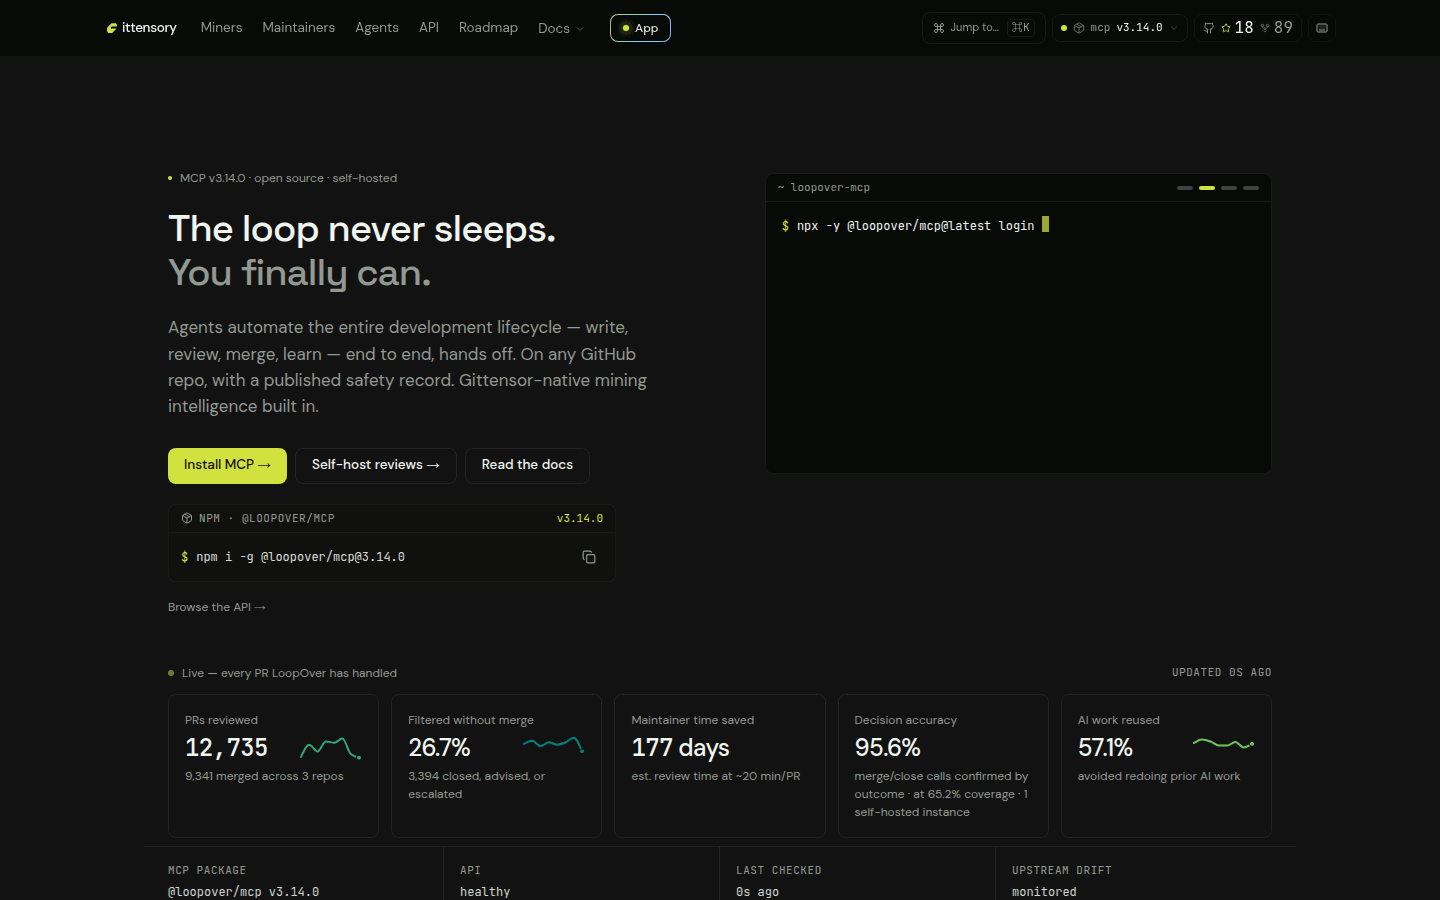Click the yellow star count 18
Screen dimensions: 1440x900
tap(1237, 28)
